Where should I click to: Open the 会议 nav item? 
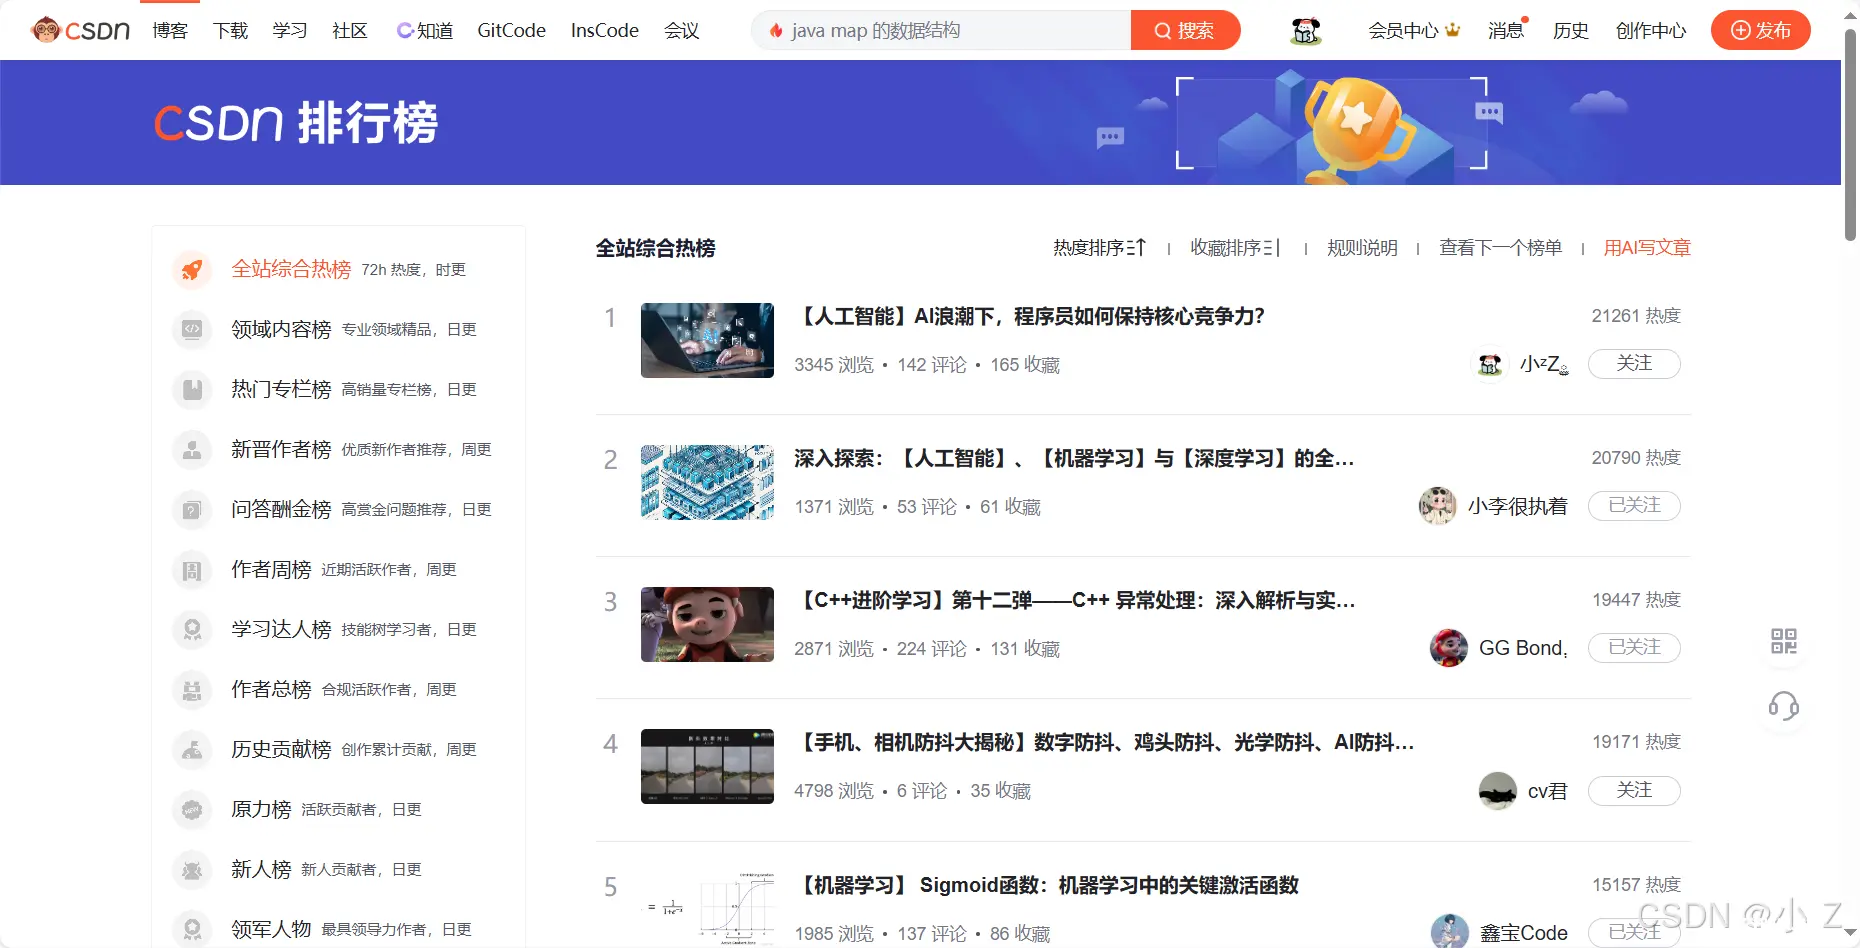point(682,30)
